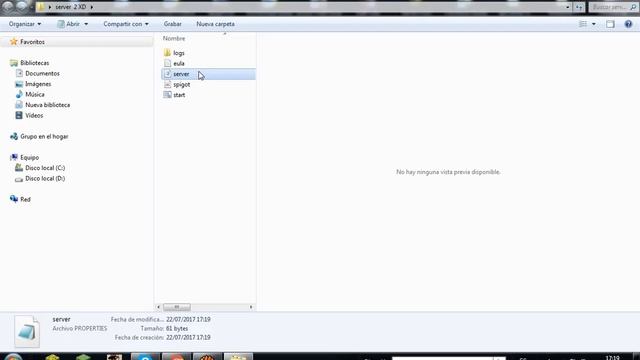The image size is (640, 360).
Task: Go back using the Back arrow button
Action: [x=8, y=6]
